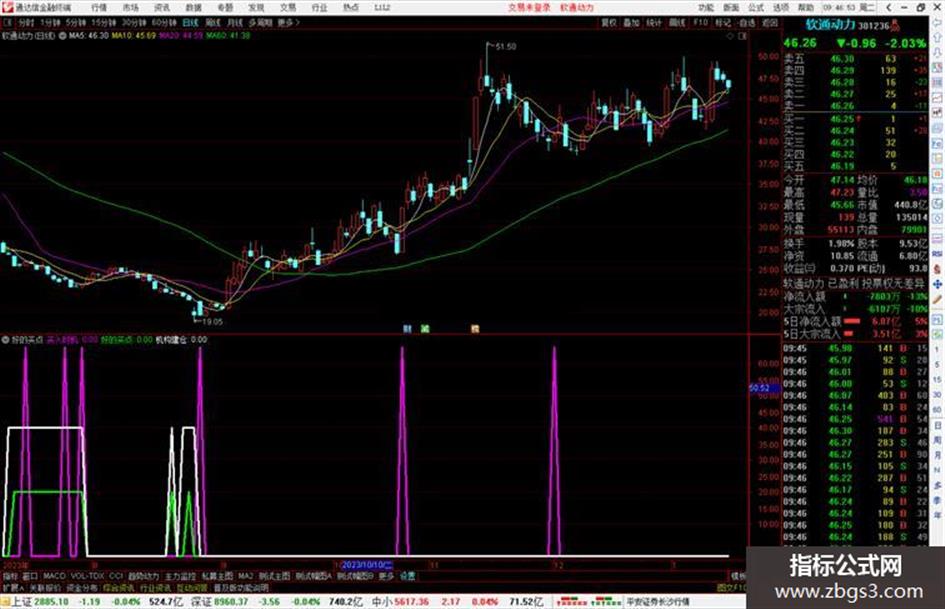Select the VOL-TDX indicator tab
This screenshot has width=945, height=609.
[87, 576]
